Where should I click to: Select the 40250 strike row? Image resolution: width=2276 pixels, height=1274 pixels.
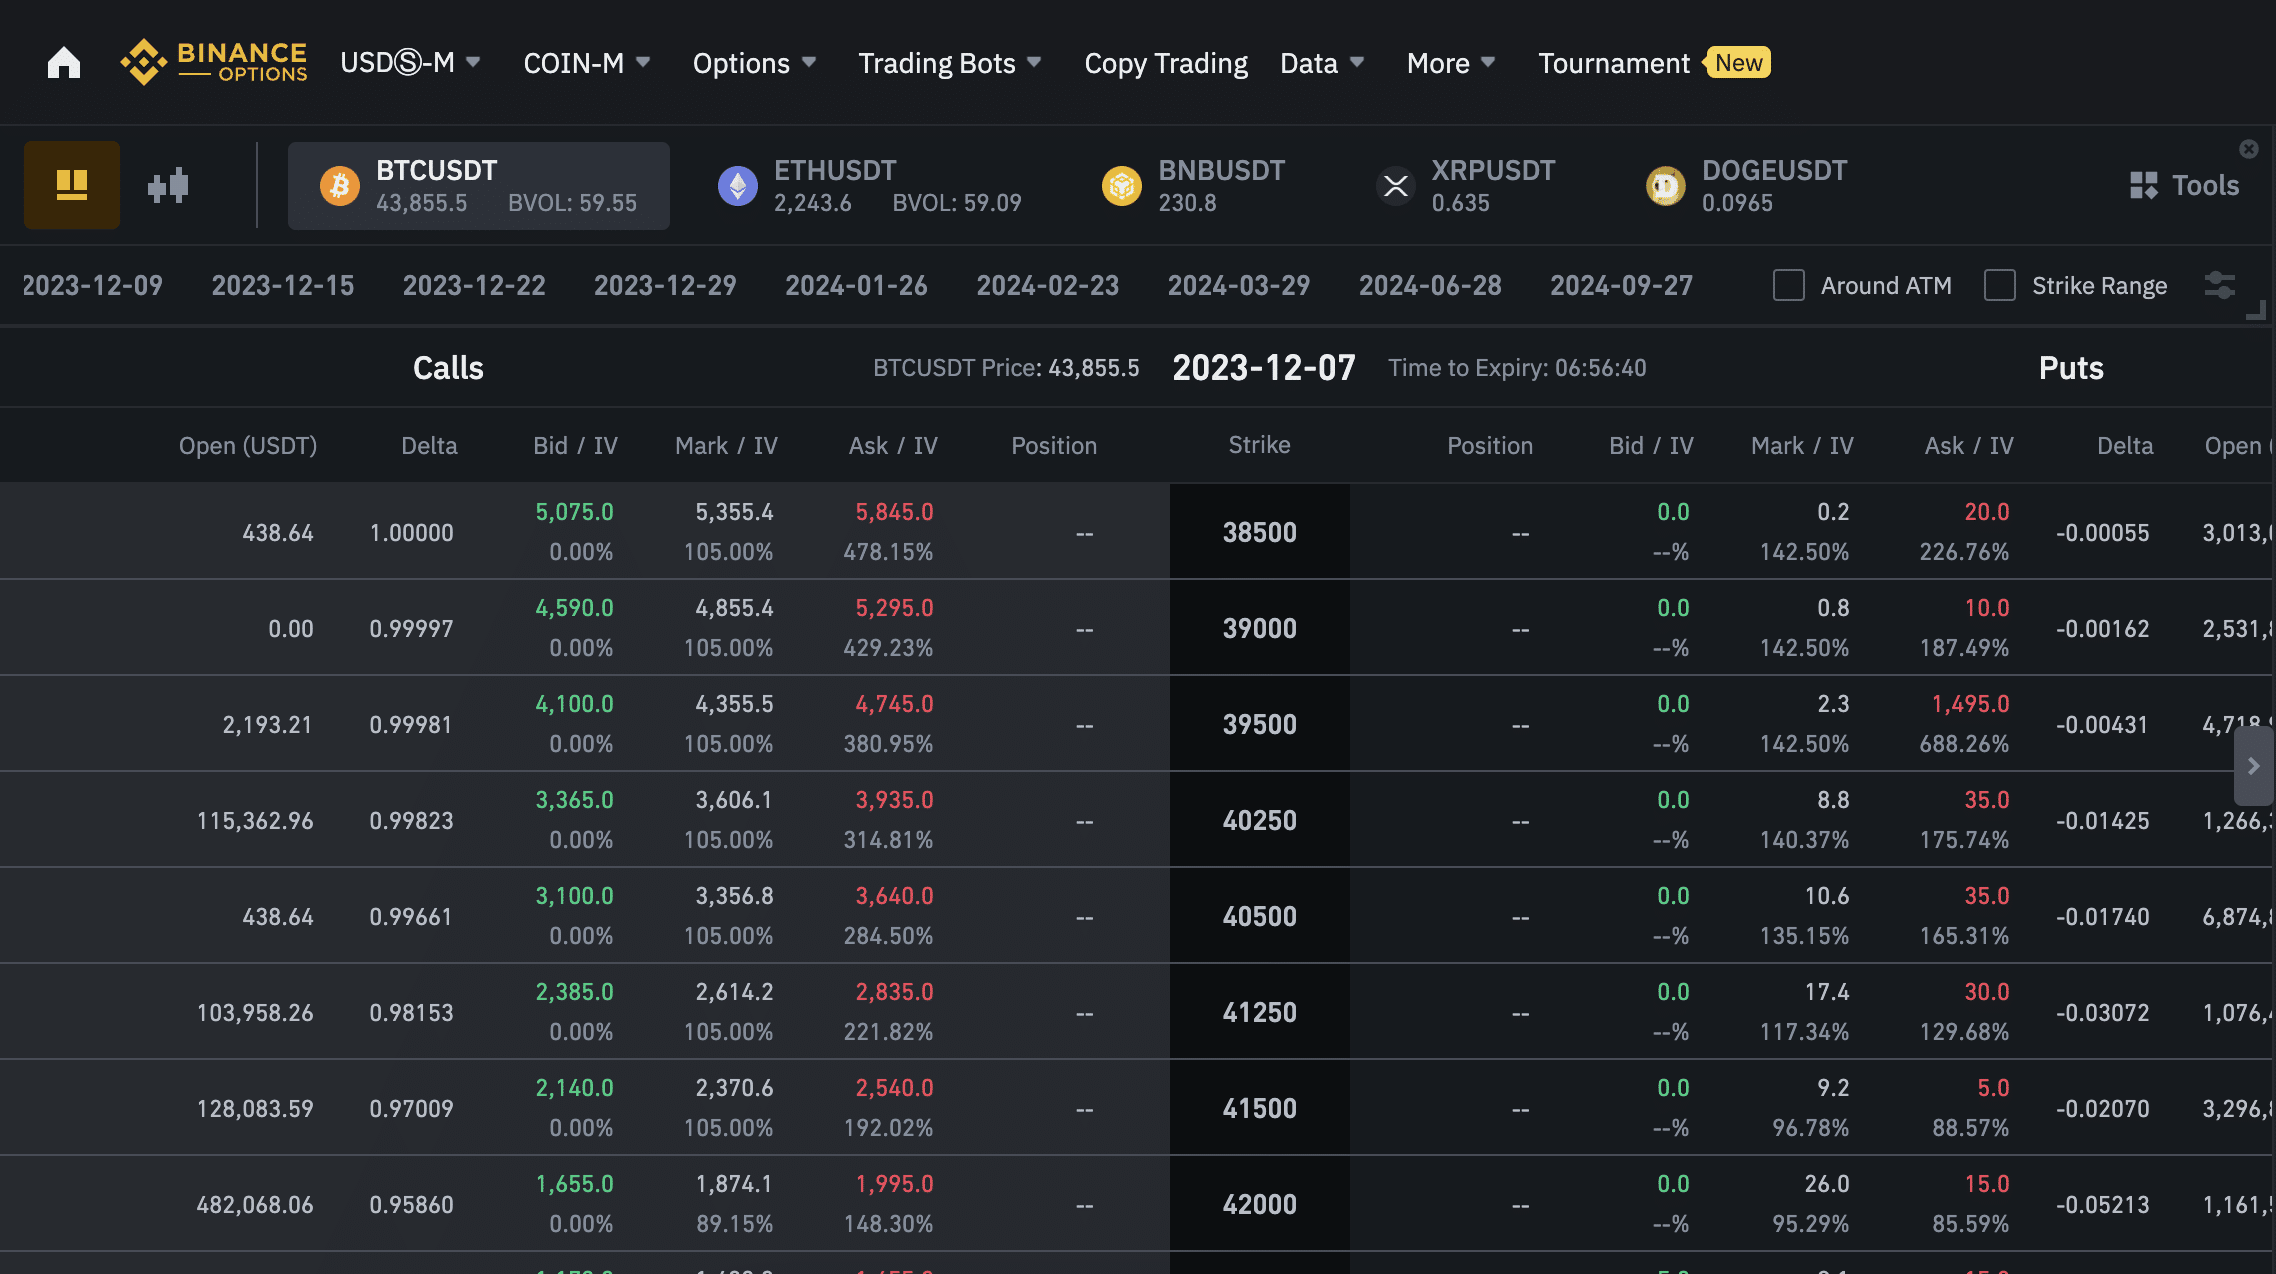(x=1260, y=820)
